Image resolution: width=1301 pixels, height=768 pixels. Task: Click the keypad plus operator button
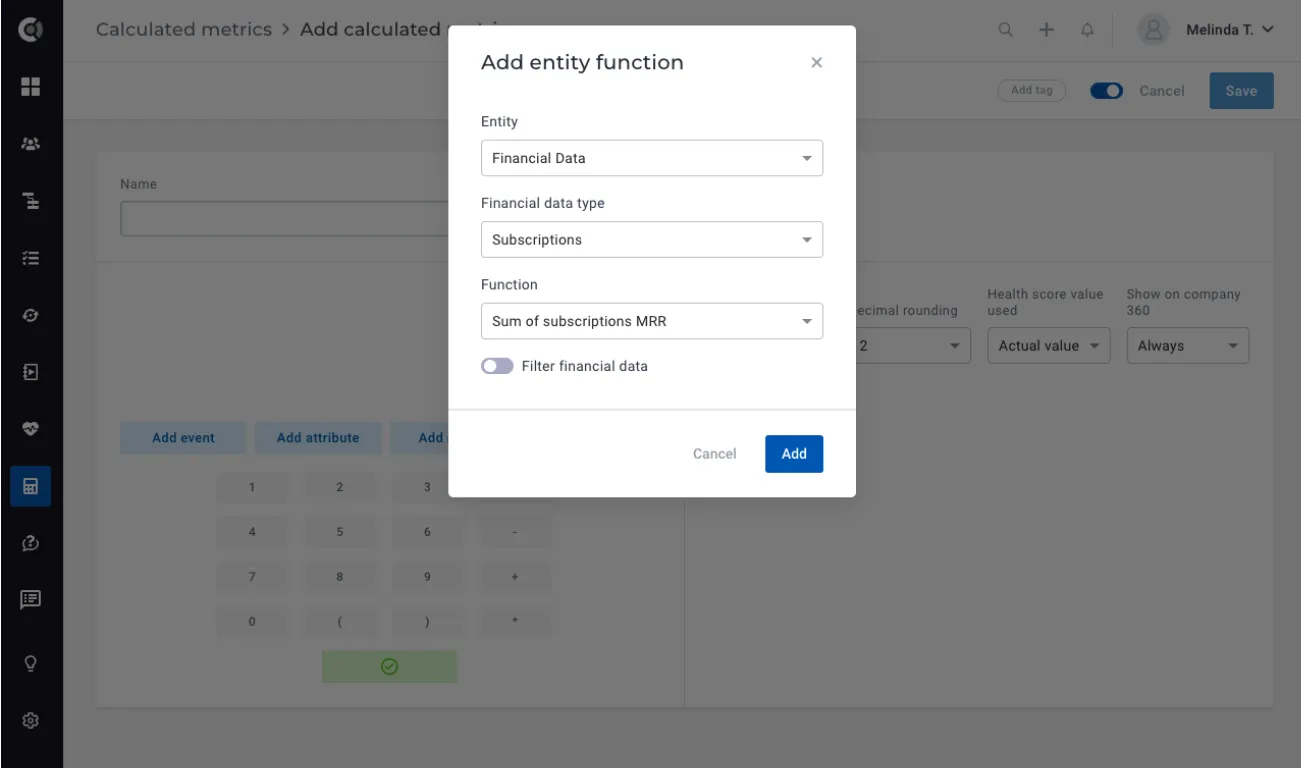(515, 577)
